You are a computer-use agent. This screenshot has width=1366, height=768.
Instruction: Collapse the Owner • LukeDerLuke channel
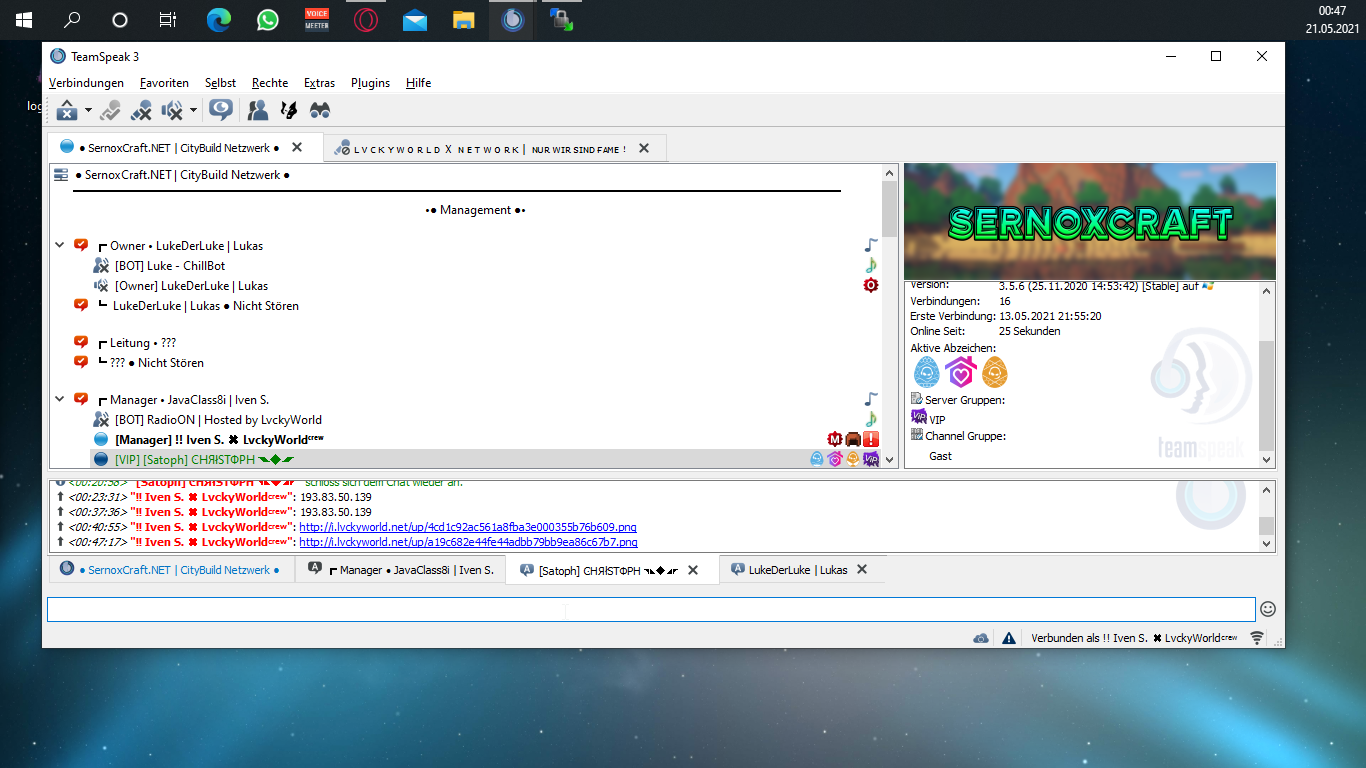click(x=59, y=245)
